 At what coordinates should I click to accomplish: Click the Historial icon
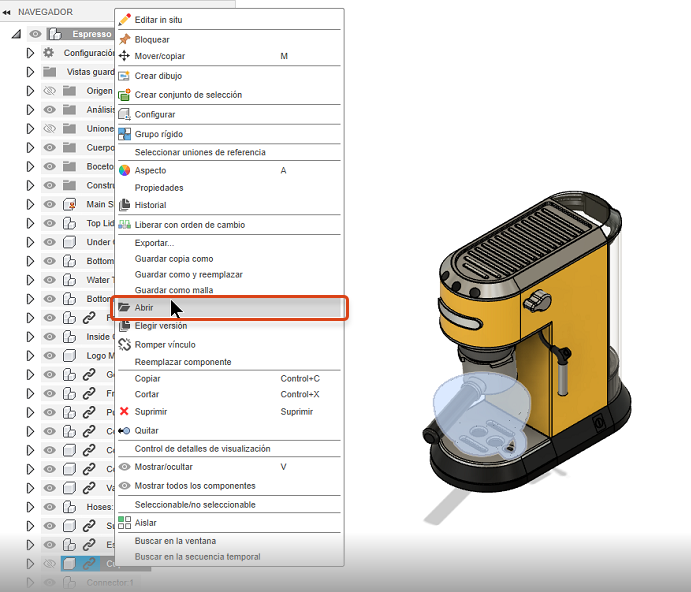pos(125,205)
